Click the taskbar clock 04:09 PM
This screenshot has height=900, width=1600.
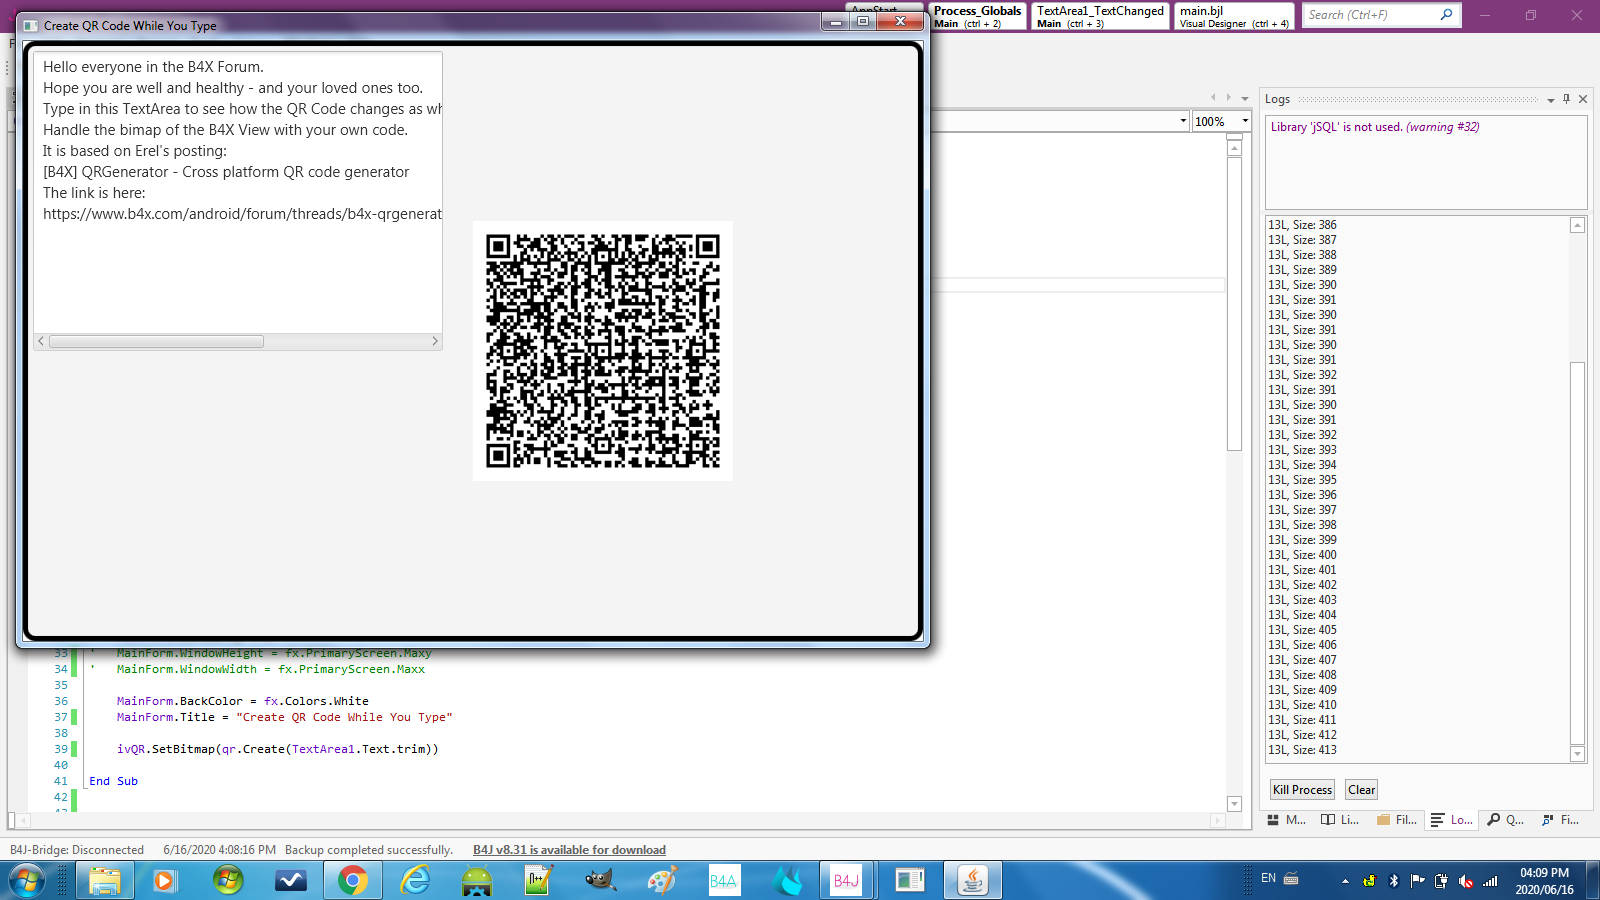coord(1545,873)
